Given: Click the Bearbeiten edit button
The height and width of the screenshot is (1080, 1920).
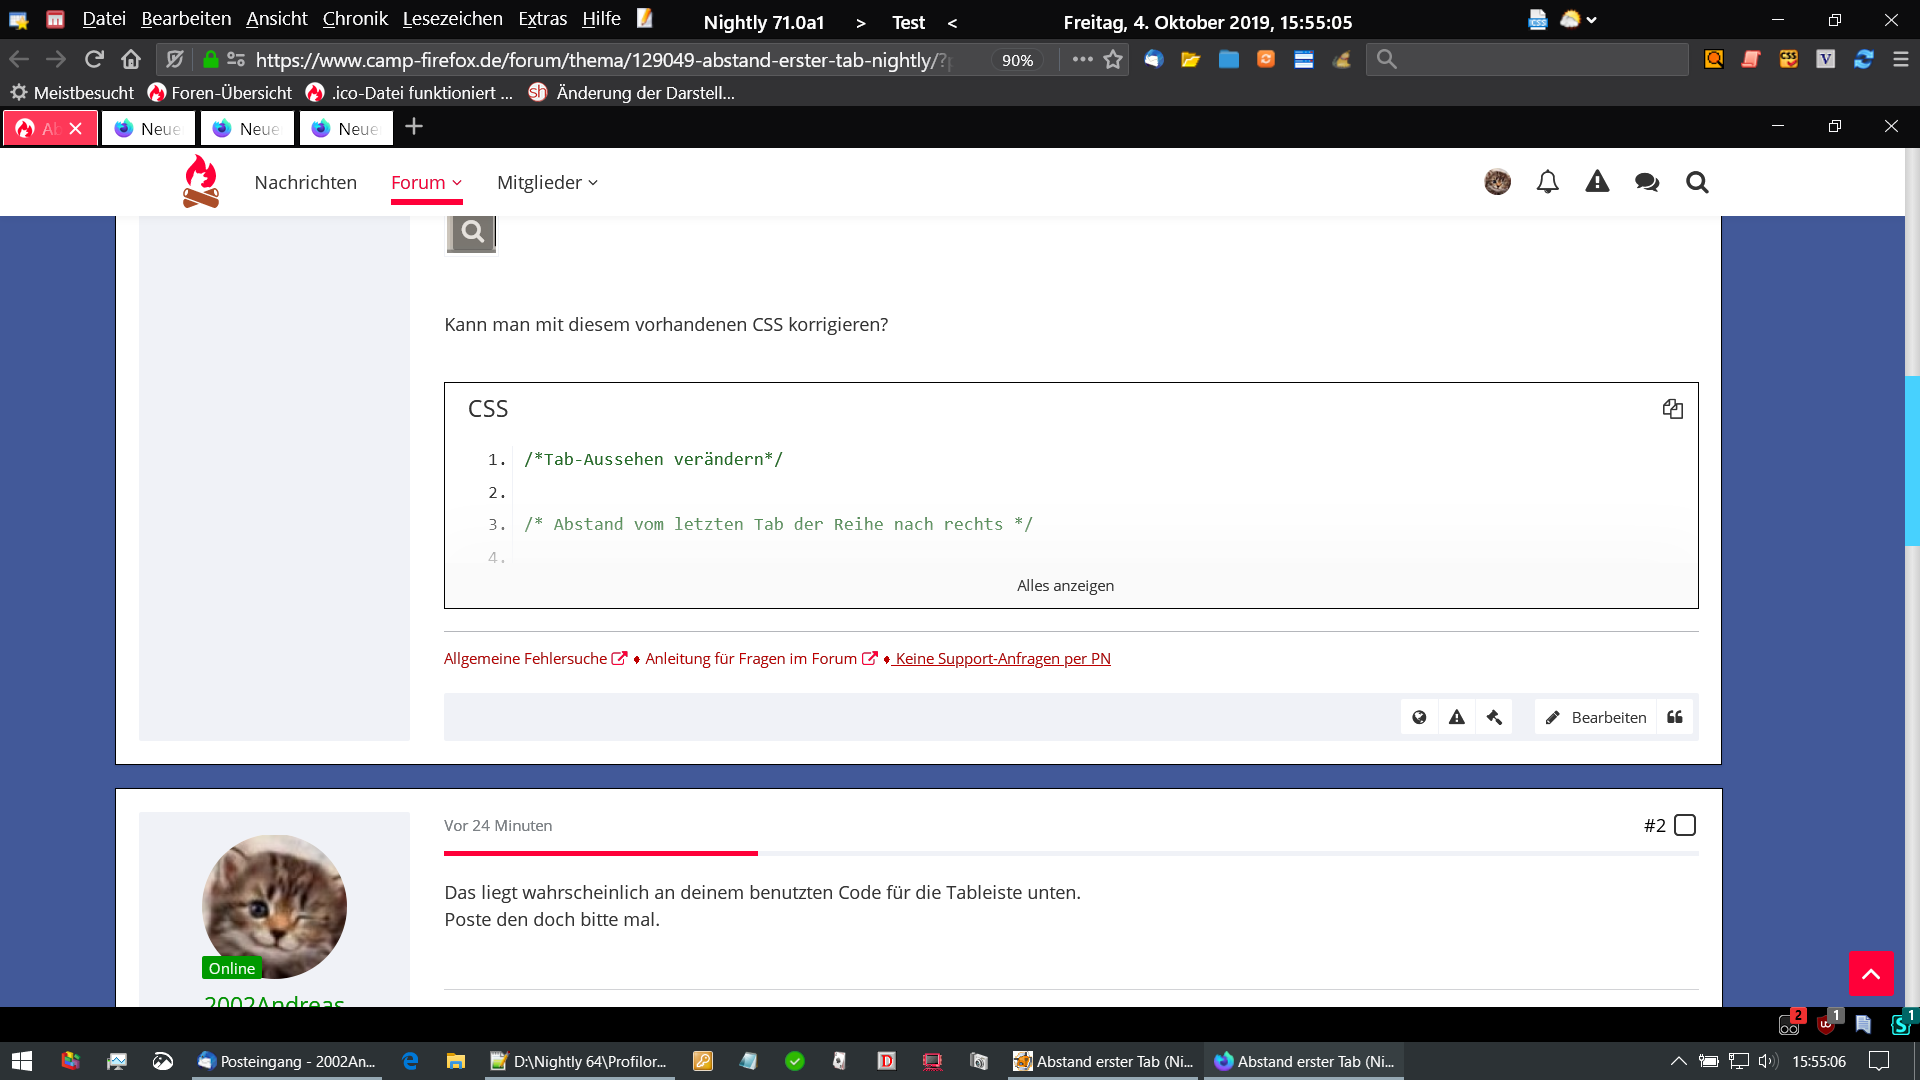Looking at the screenshot, I should coord(1596,717).
